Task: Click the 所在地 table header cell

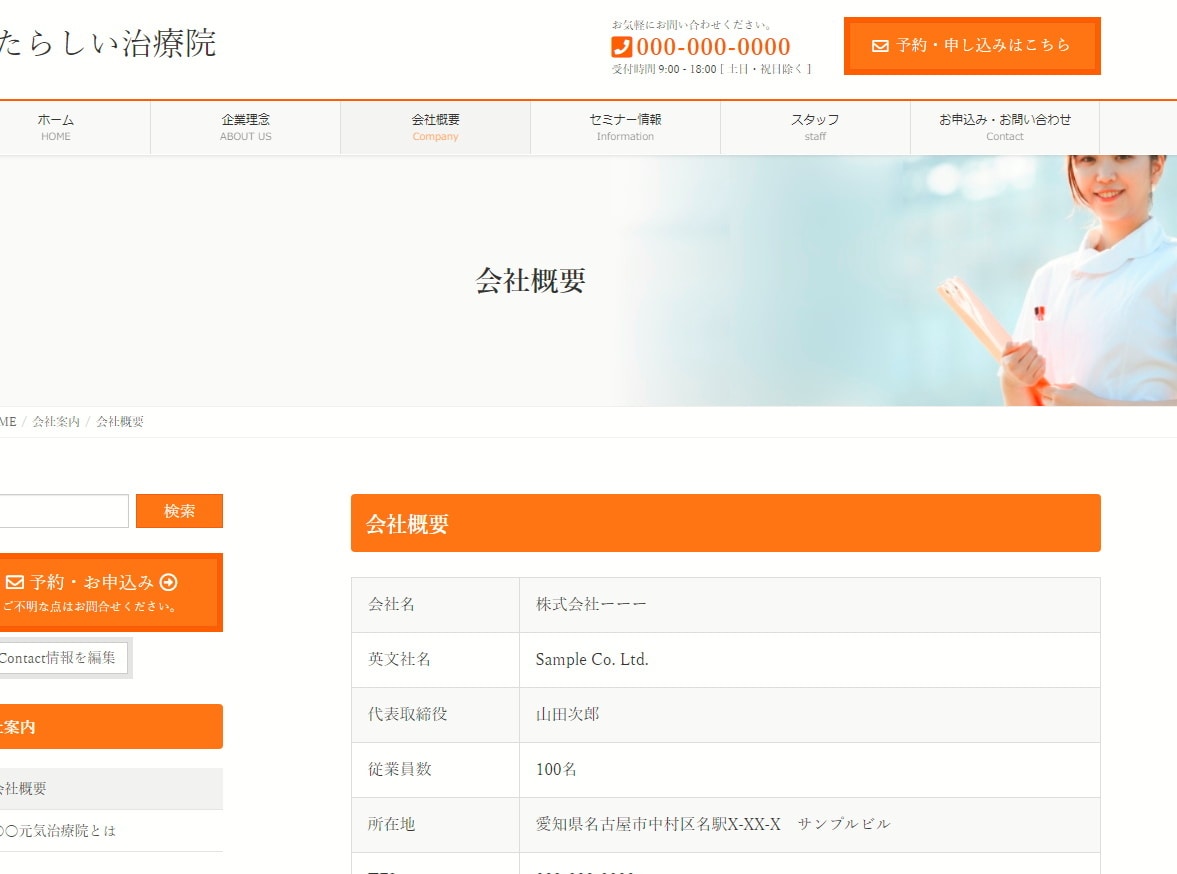Action: click(435, 824)
